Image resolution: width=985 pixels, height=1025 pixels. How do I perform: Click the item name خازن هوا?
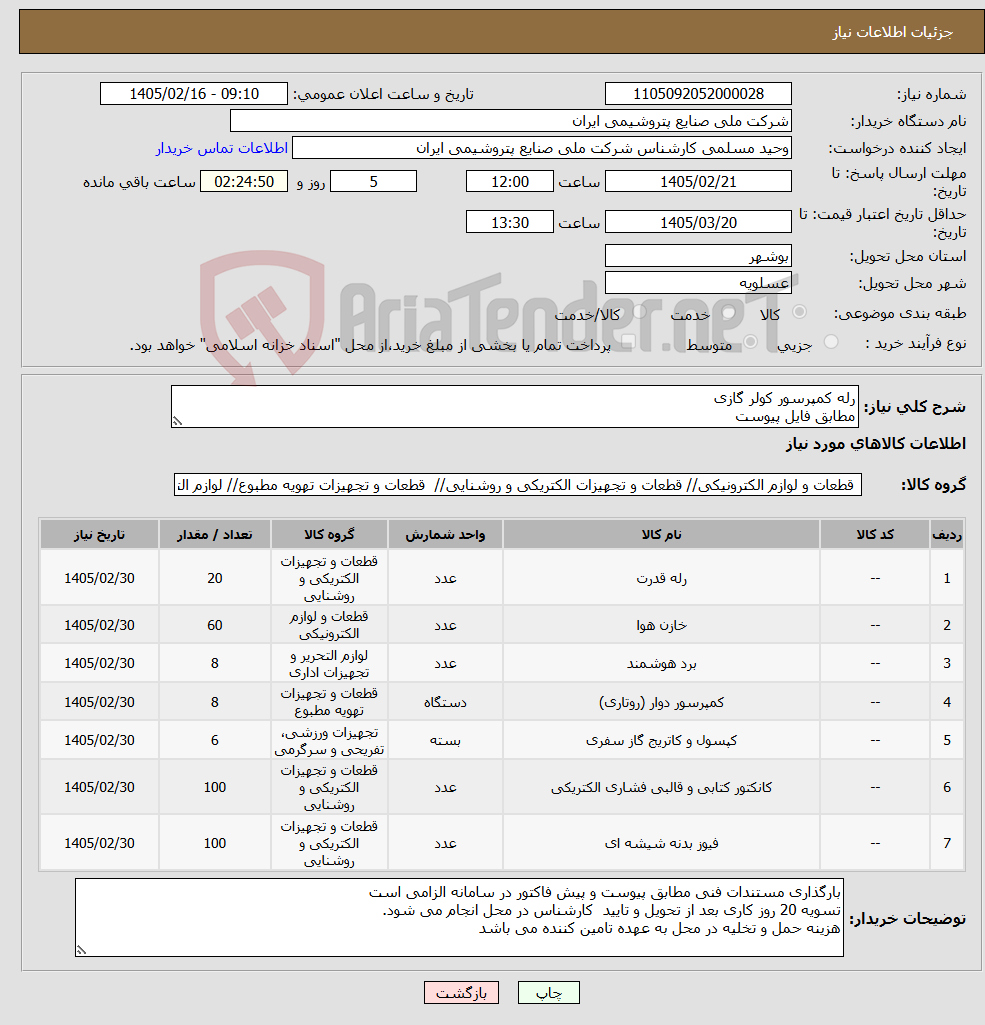[x=661, y=626]
